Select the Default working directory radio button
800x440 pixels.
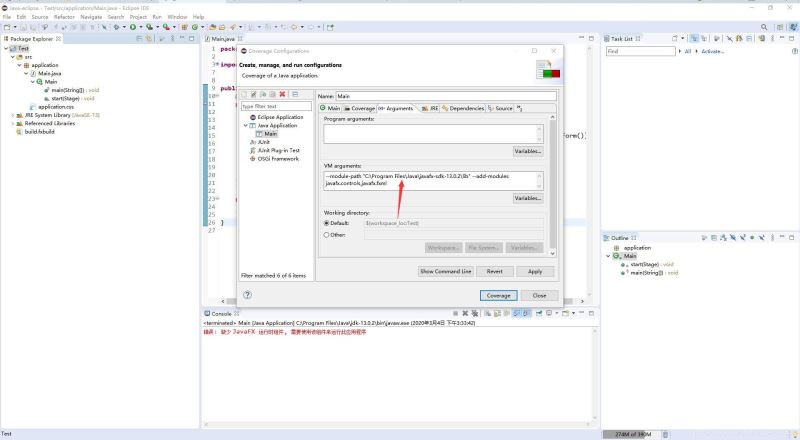tap(327, 222)
